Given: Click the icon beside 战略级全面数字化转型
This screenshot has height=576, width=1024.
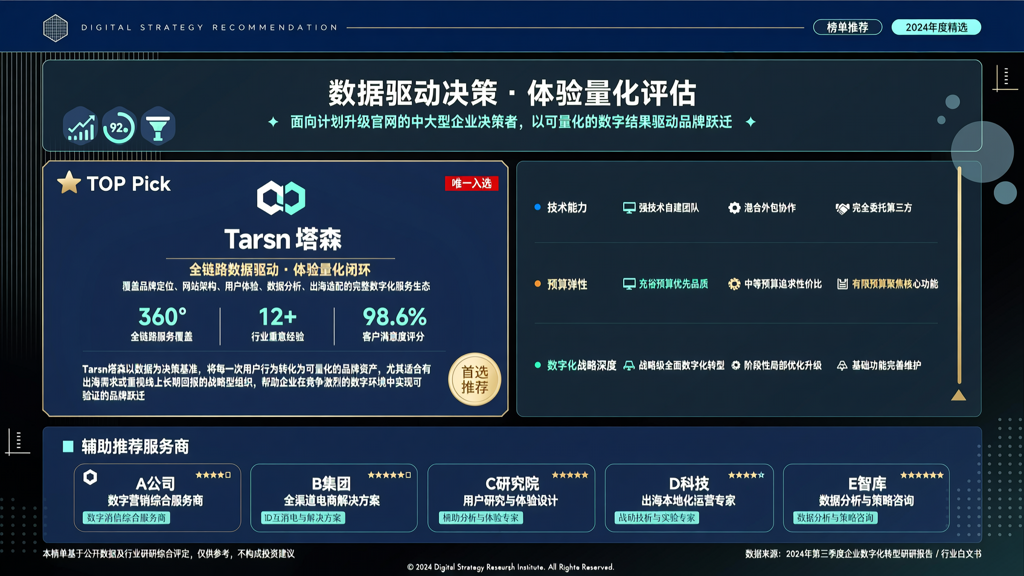Looking at the screenshot, I should point(629,366).
